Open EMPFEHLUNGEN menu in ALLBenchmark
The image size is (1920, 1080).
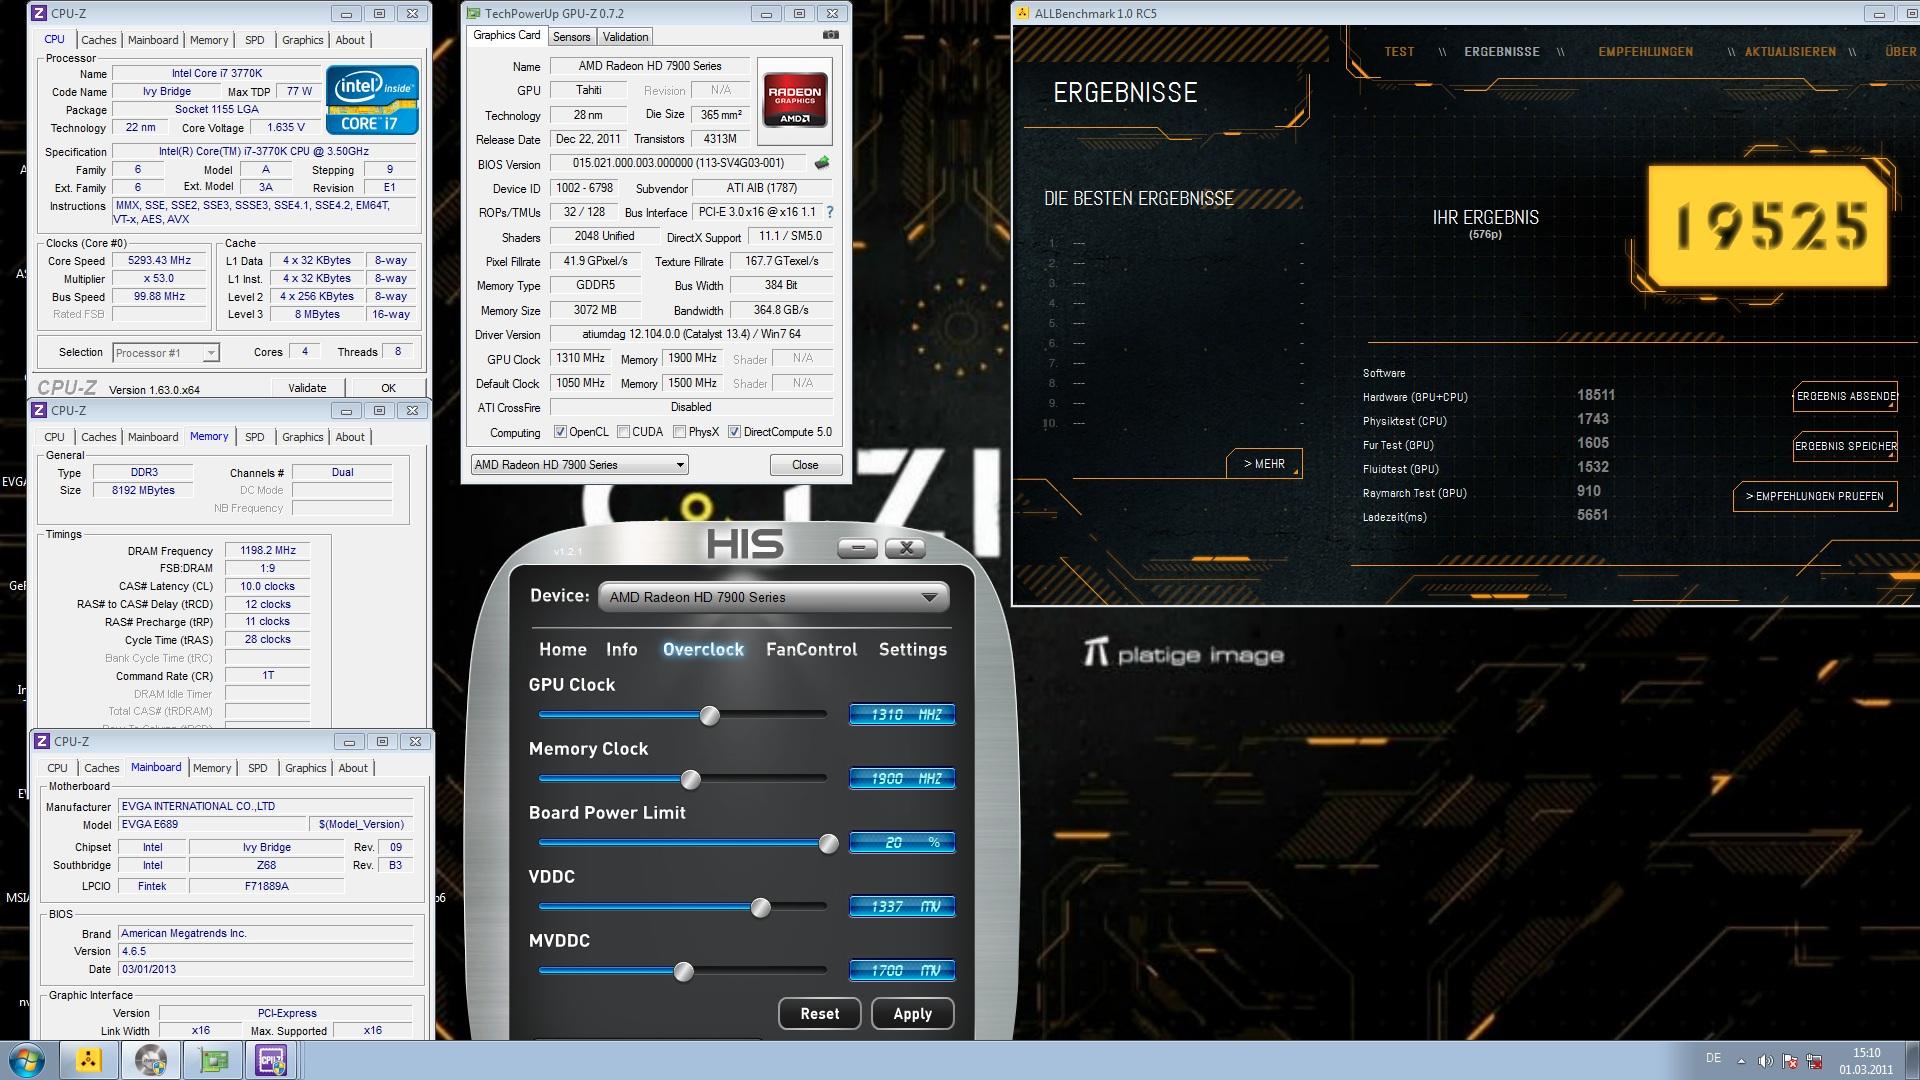tap(1645, 52)
